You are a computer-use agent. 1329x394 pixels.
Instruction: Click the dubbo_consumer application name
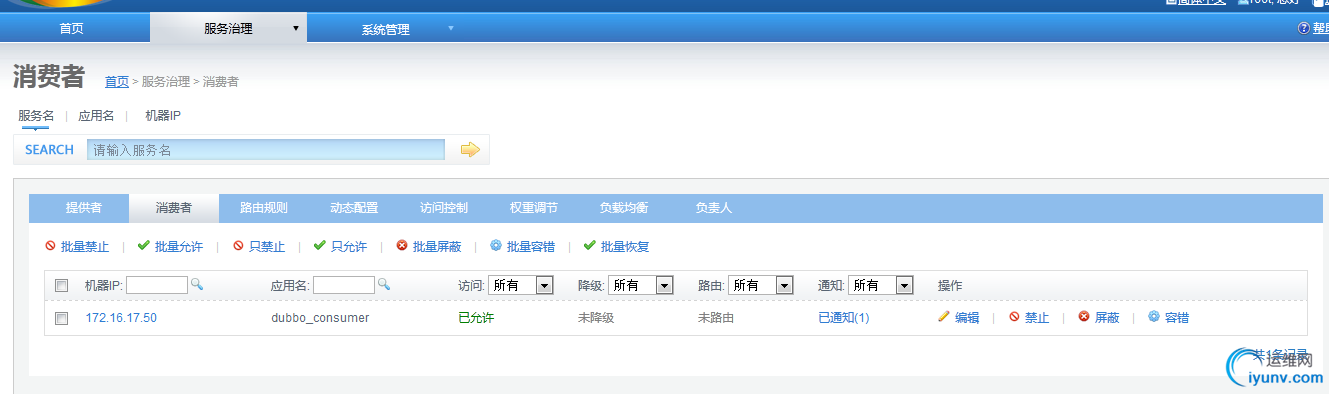(x=320, y=318)
